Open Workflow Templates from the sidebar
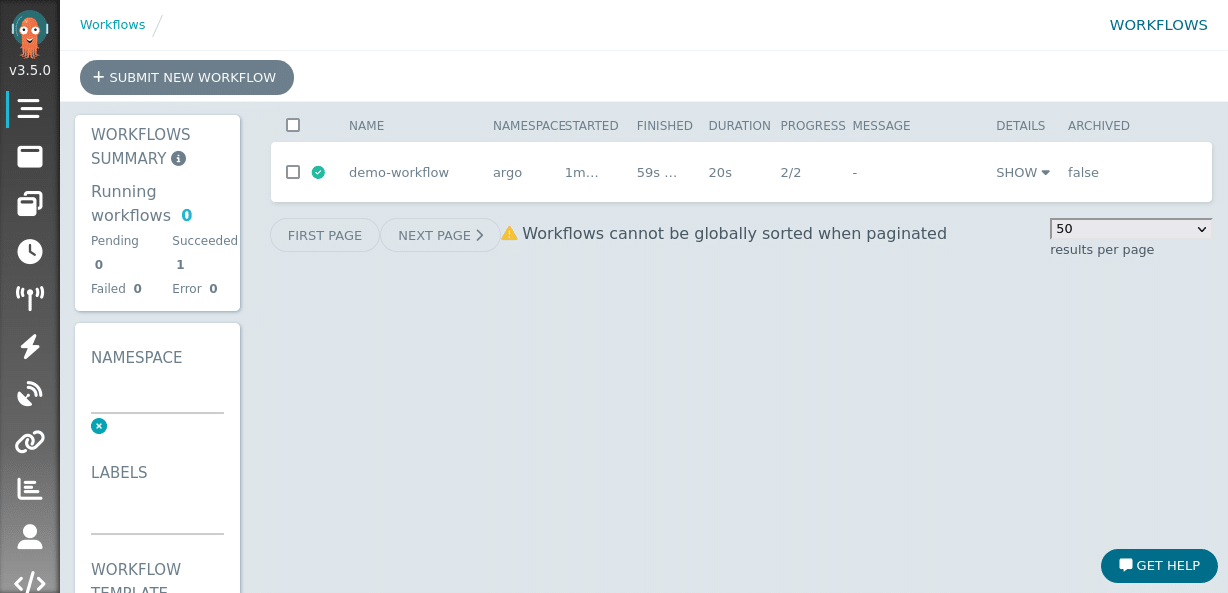 [30, 157]
